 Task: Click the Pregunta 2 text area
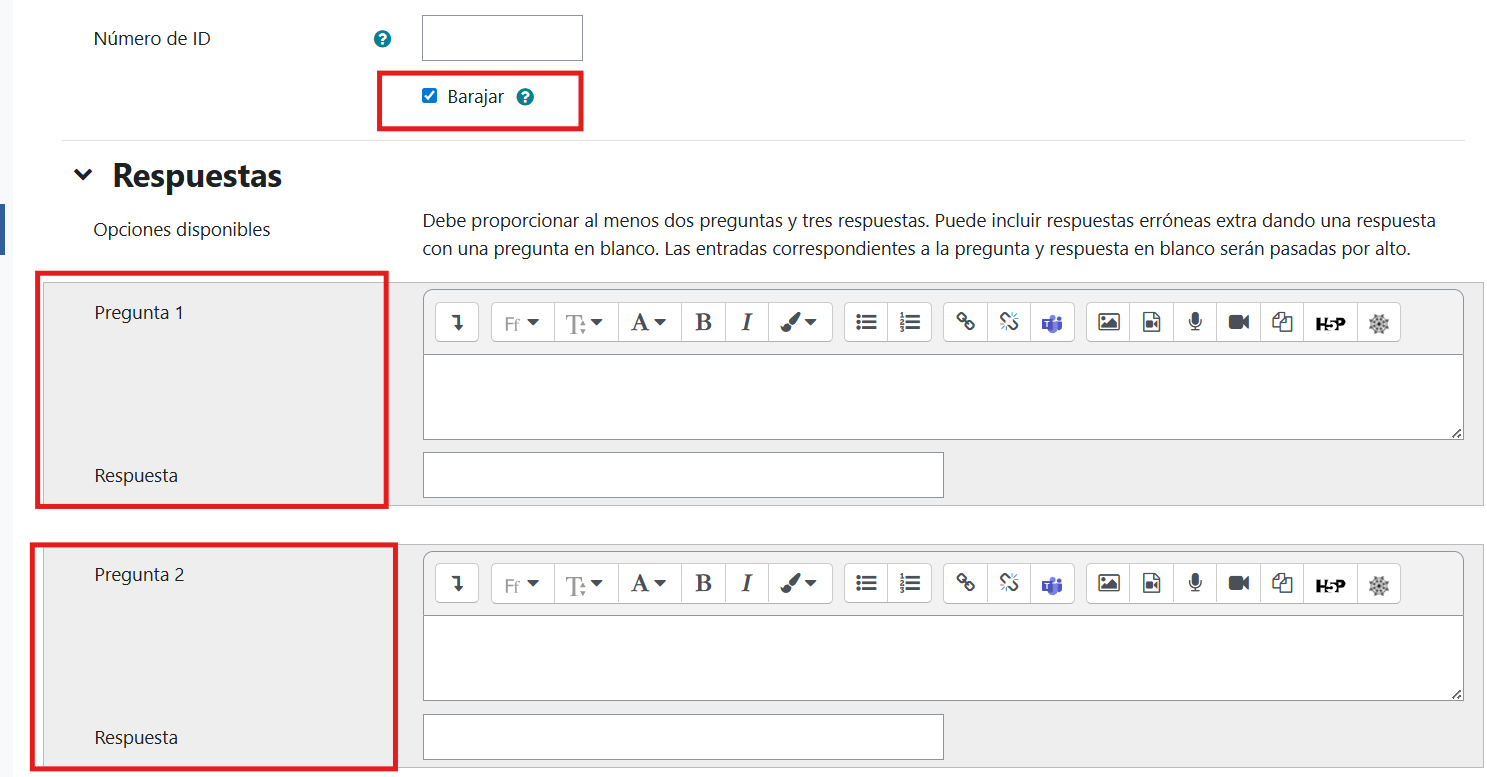(943, 658)
